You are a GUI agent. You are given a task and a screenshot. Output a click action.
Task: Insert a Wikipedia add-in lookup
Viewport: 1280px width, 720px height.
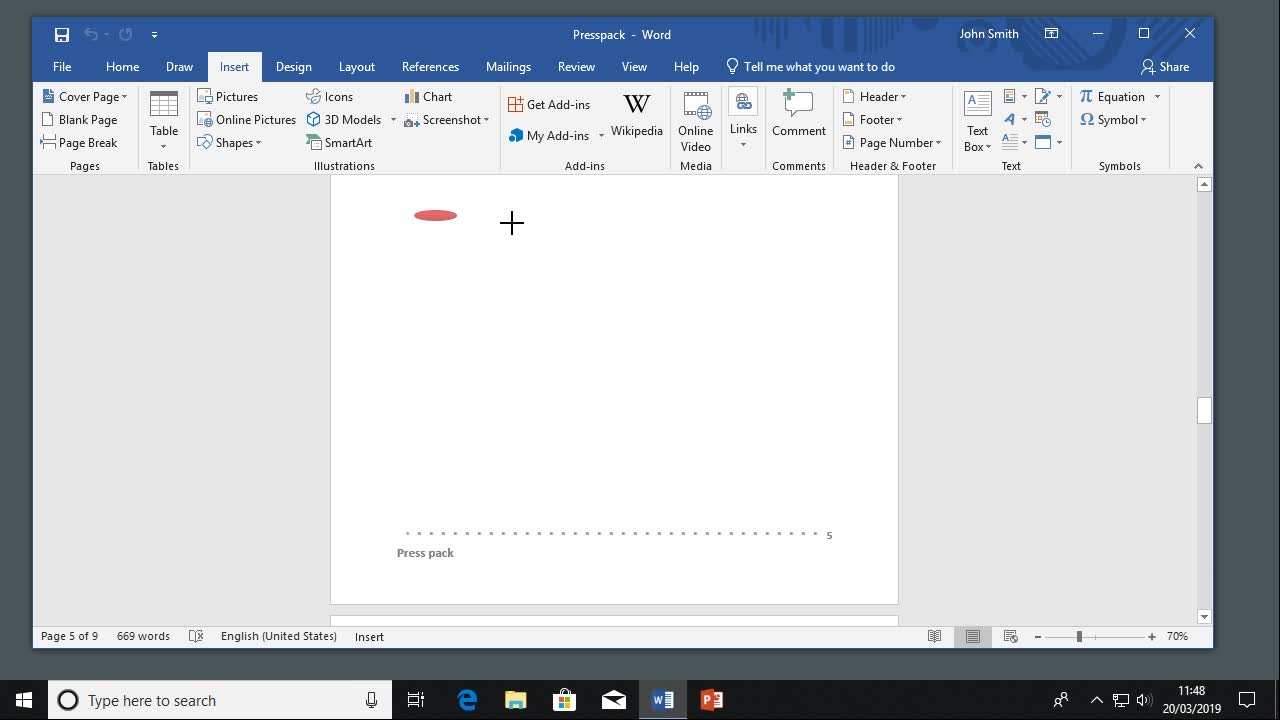[x=636, y=116]
